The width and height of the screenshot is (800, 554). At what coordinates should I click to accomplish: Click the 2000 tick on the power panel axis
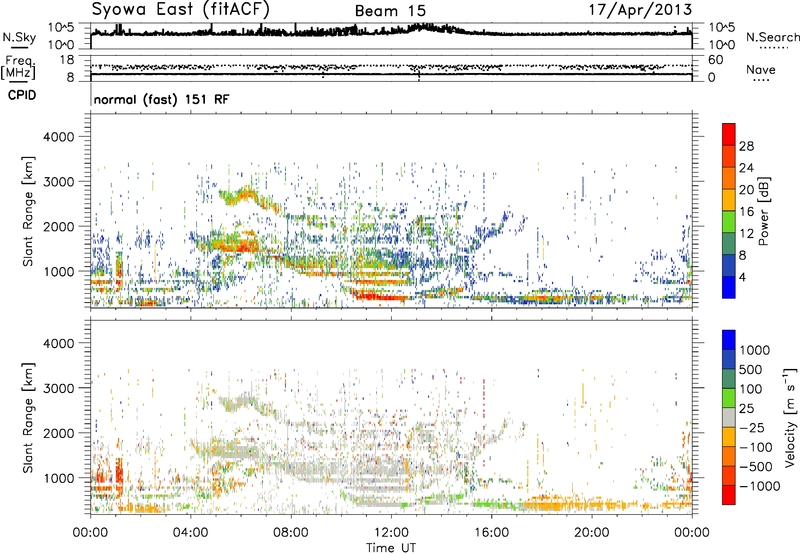coord(58,226)
